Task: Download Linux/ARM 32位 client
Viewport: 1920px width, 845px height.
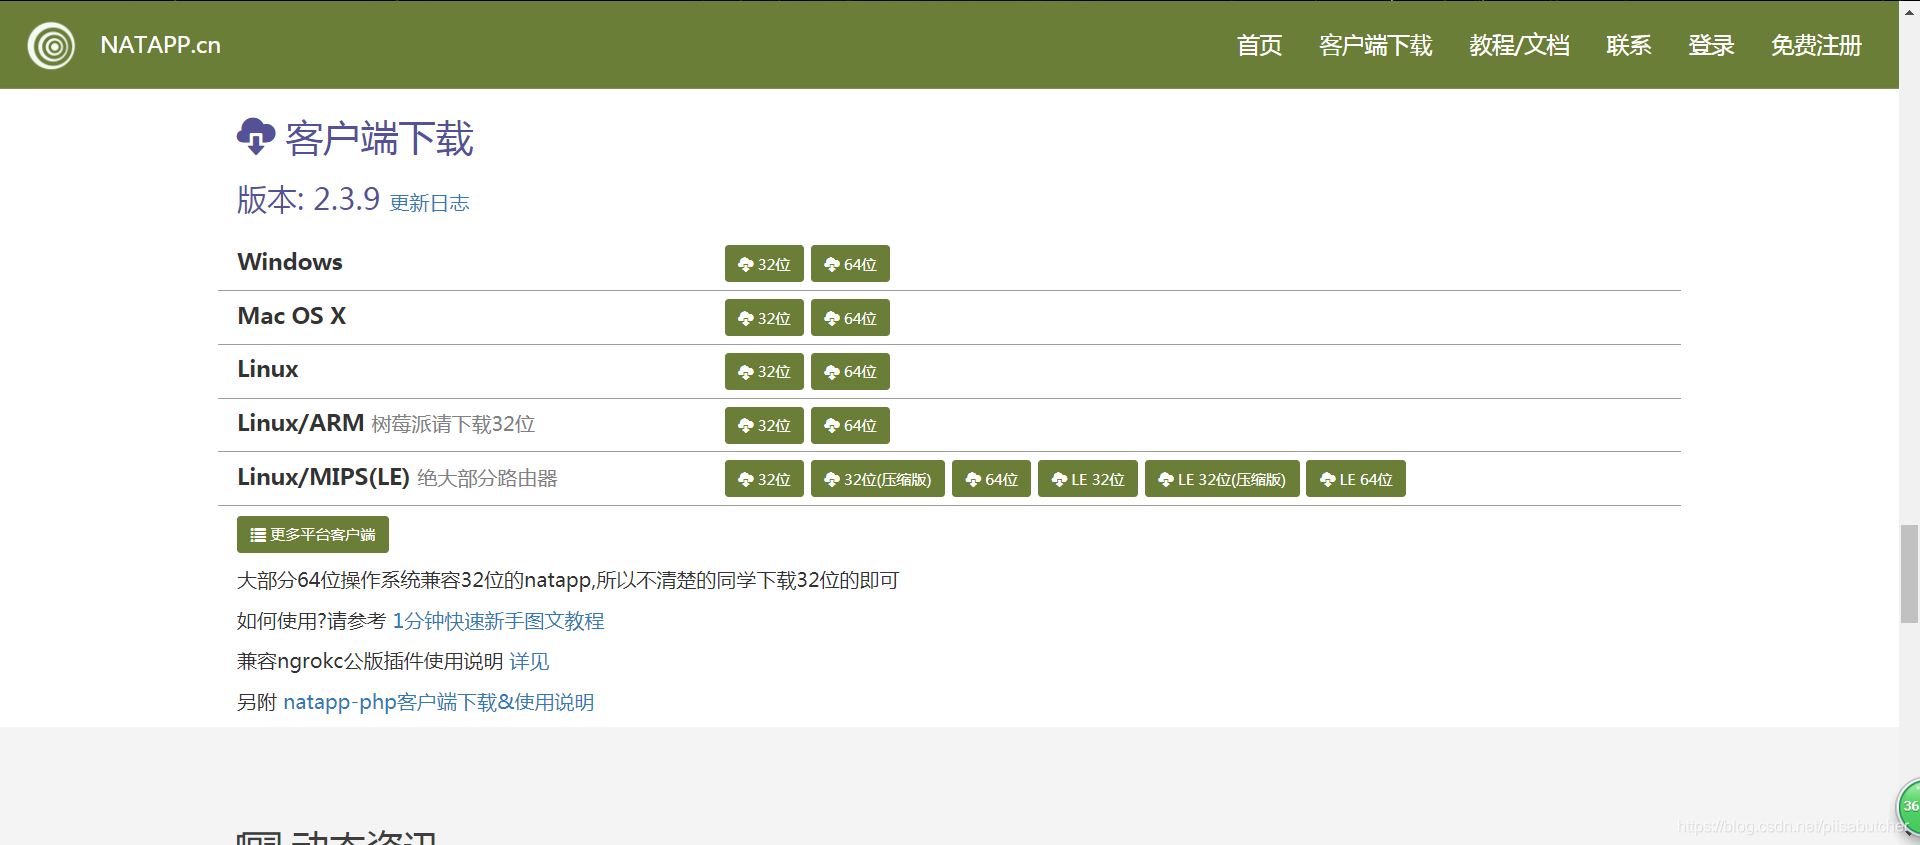Action: coord(764,425)
